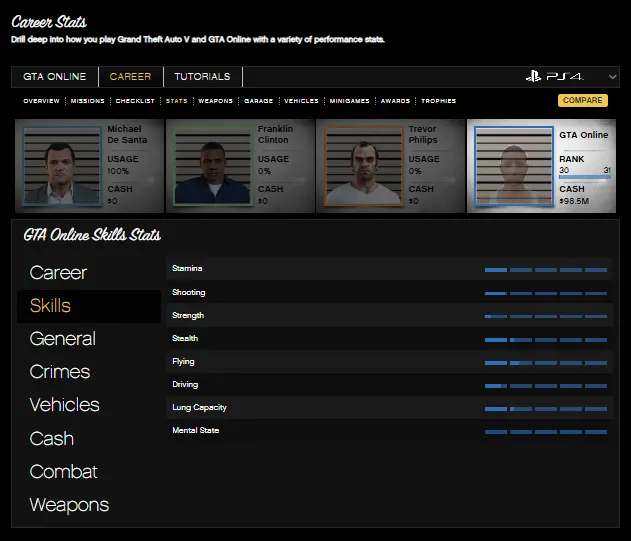Viewport: 631px width, 541px height.
Task: Click the Stamina skill progress bar
Action: pyautogui.click(x=545, y=270)
